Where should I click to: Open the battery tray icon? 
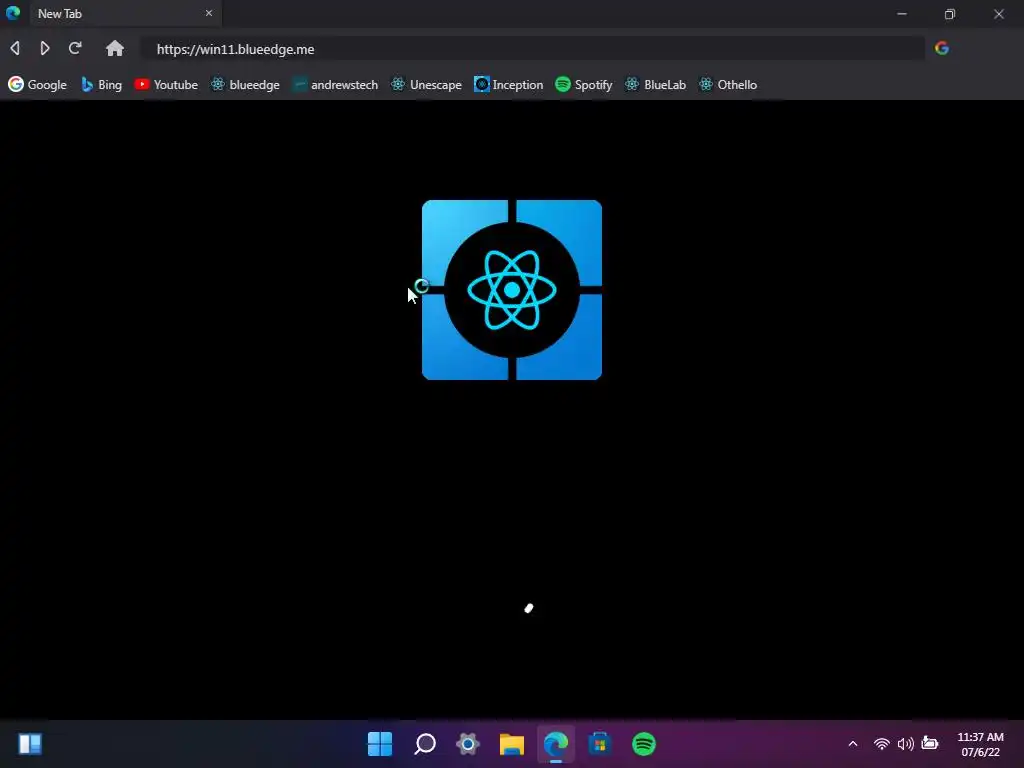(x=930, y=743)
